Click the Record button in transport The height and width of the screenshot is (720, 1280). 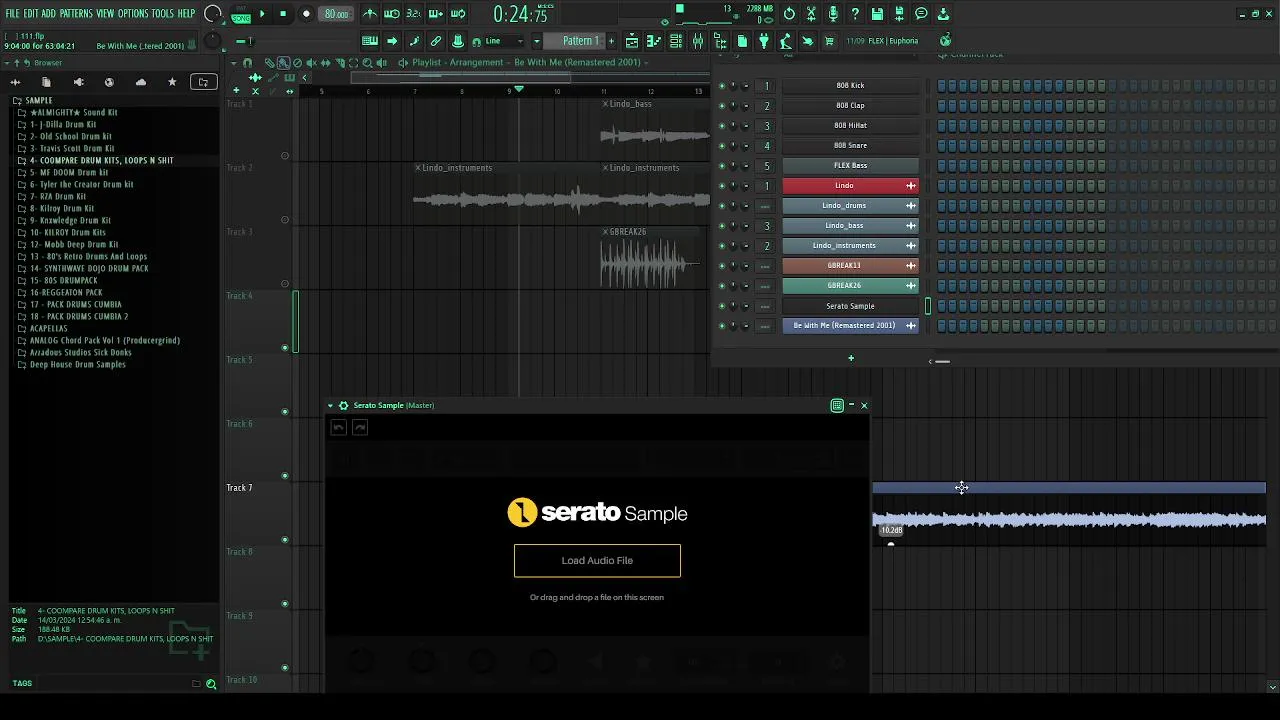click(306, 14)
